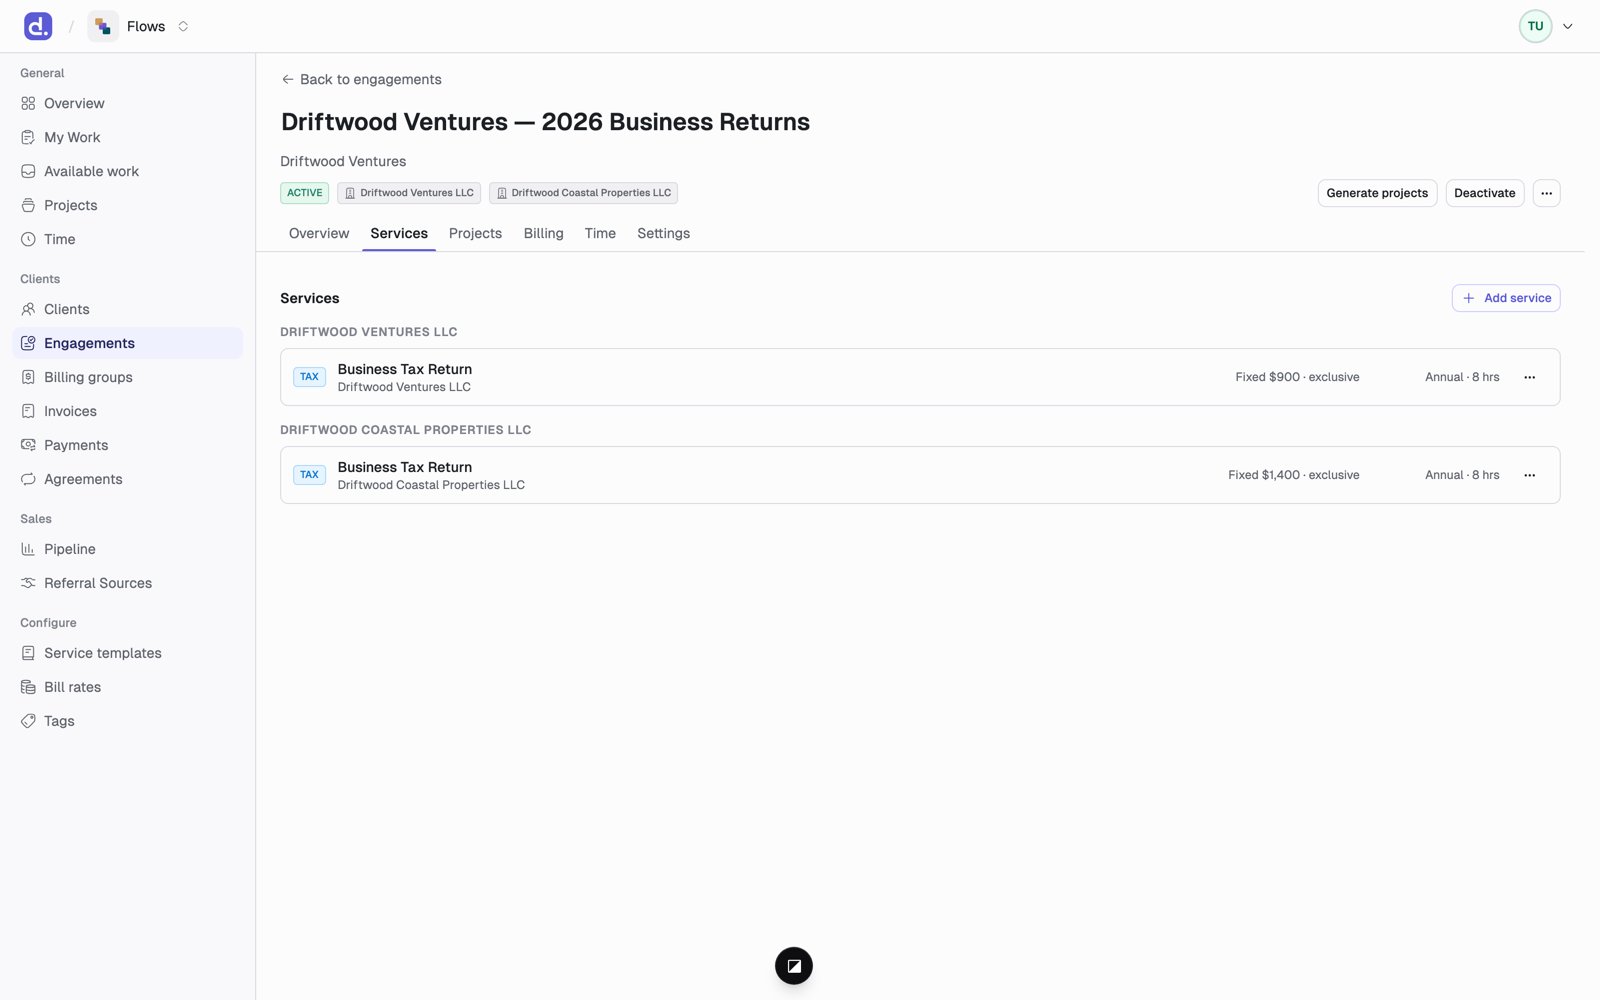Go back to engagements

tap(361, 79)
